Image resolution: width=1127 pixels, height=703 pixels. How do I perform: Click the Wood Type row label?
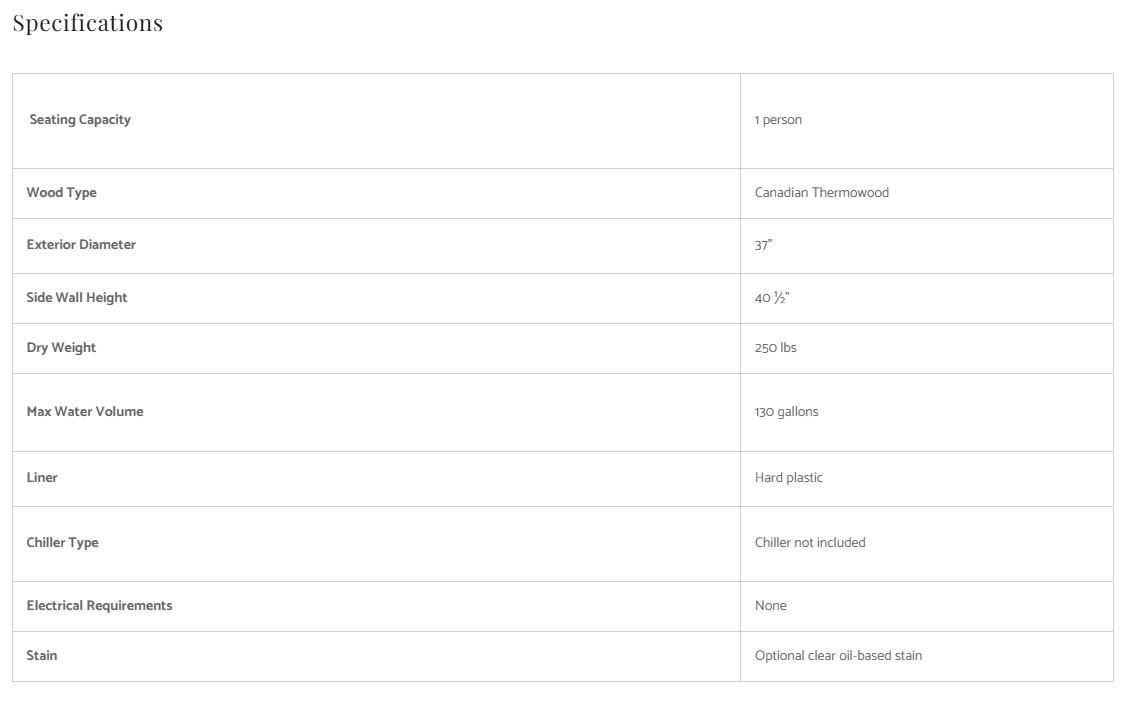(62, 193)
